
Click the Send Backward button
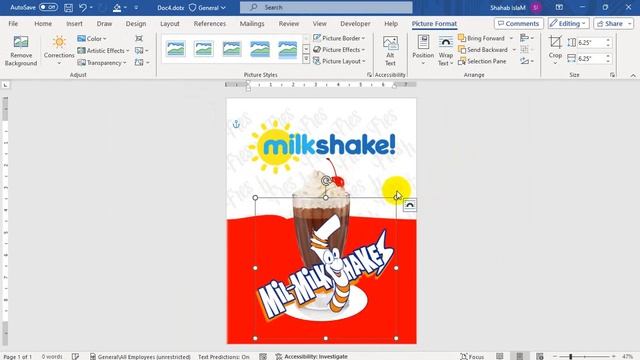(483, 49)
